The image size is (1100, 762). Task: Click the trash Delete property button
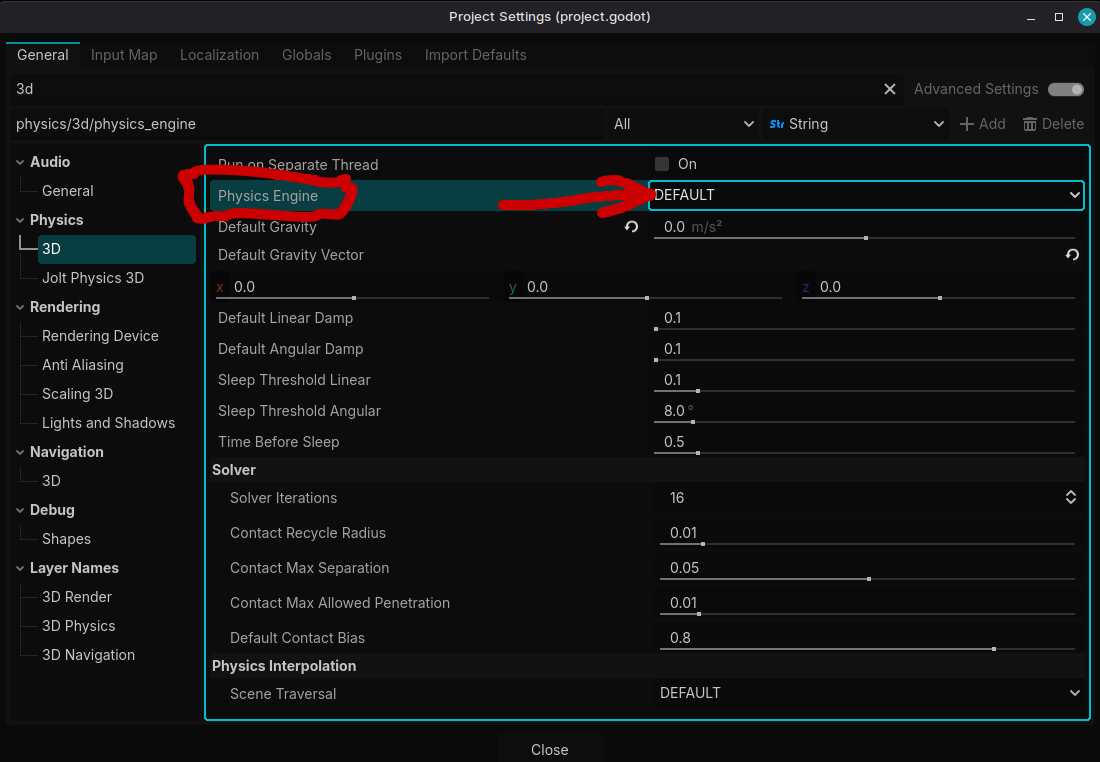click(x=1053, y=124)
